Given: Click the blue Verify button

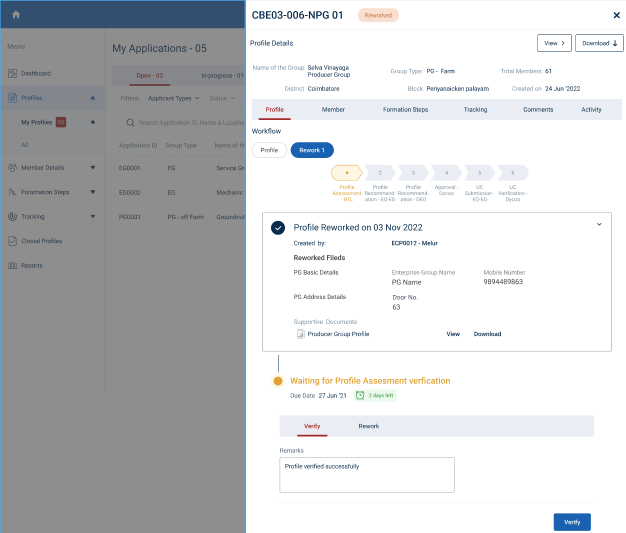Looking at the screenshot, I should 571,522.
